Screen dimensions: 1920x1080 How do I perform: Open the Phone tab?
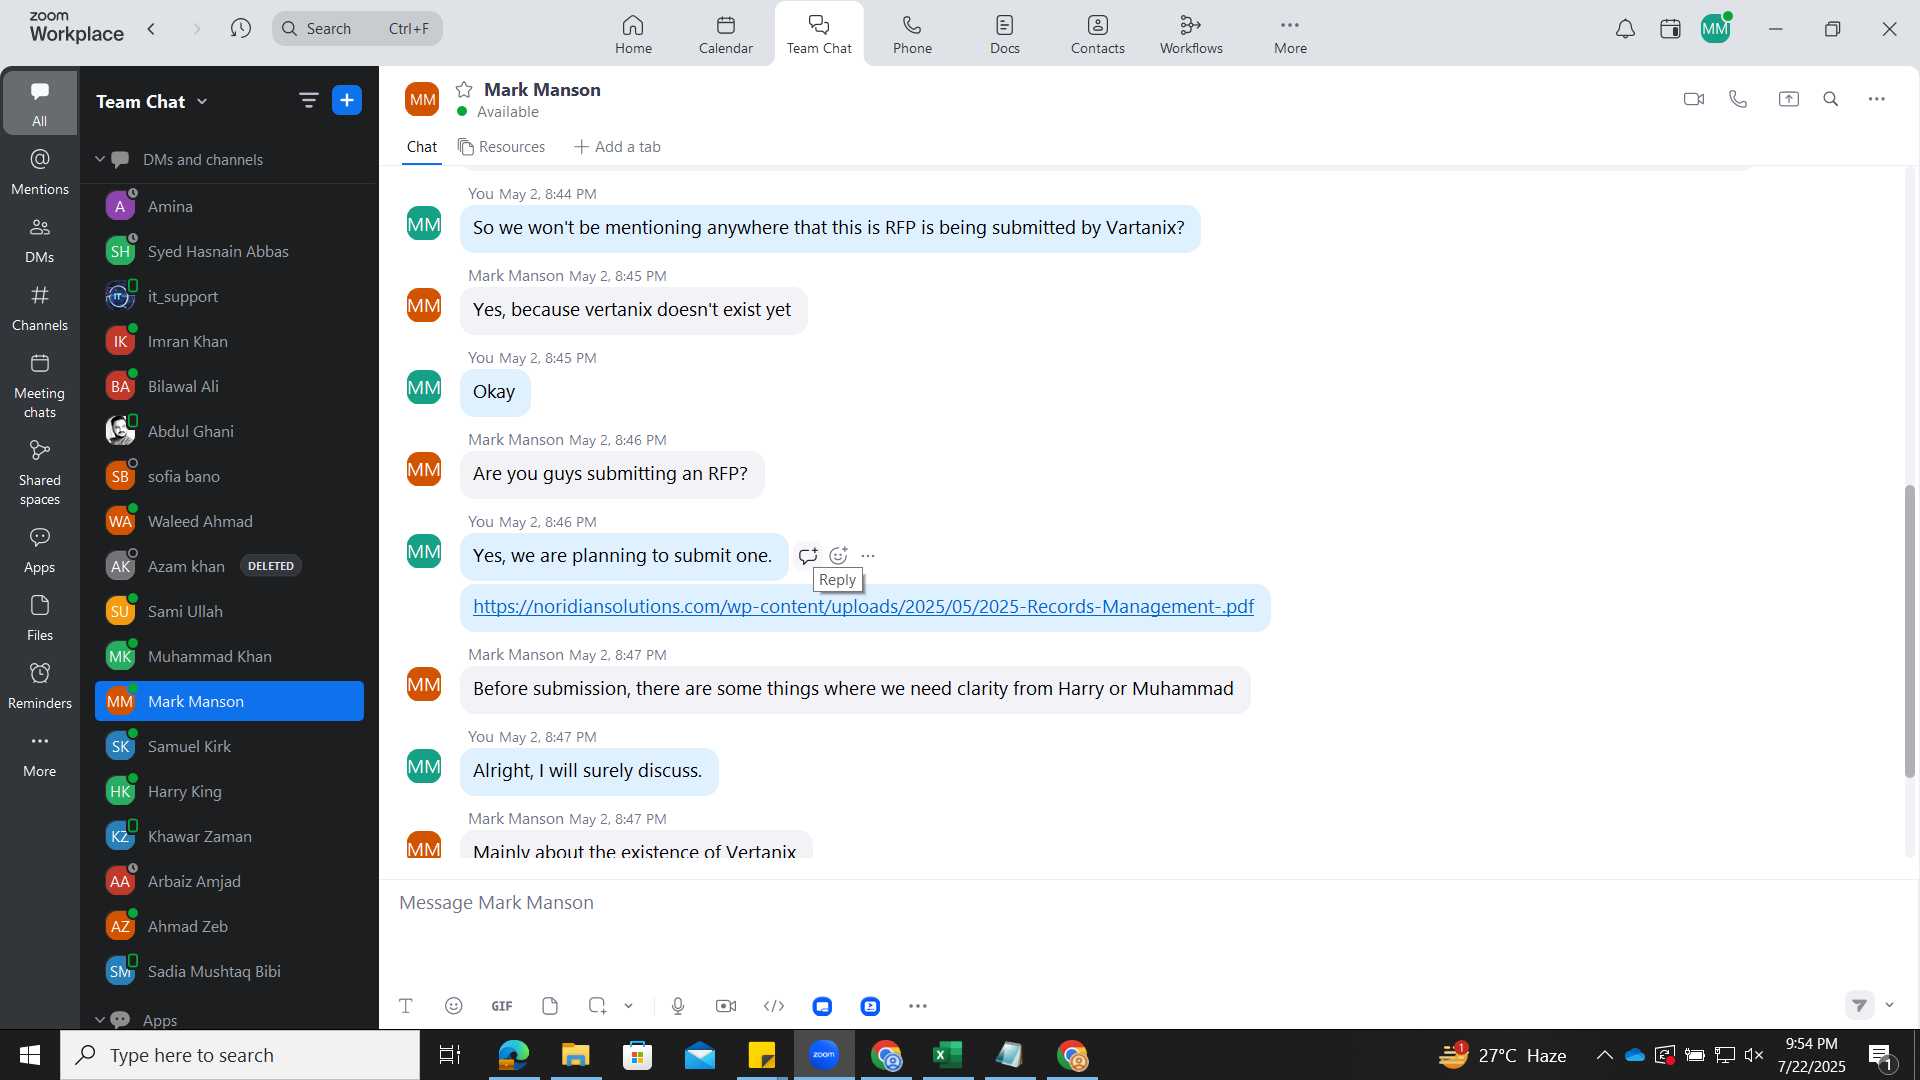click(912, 34)
